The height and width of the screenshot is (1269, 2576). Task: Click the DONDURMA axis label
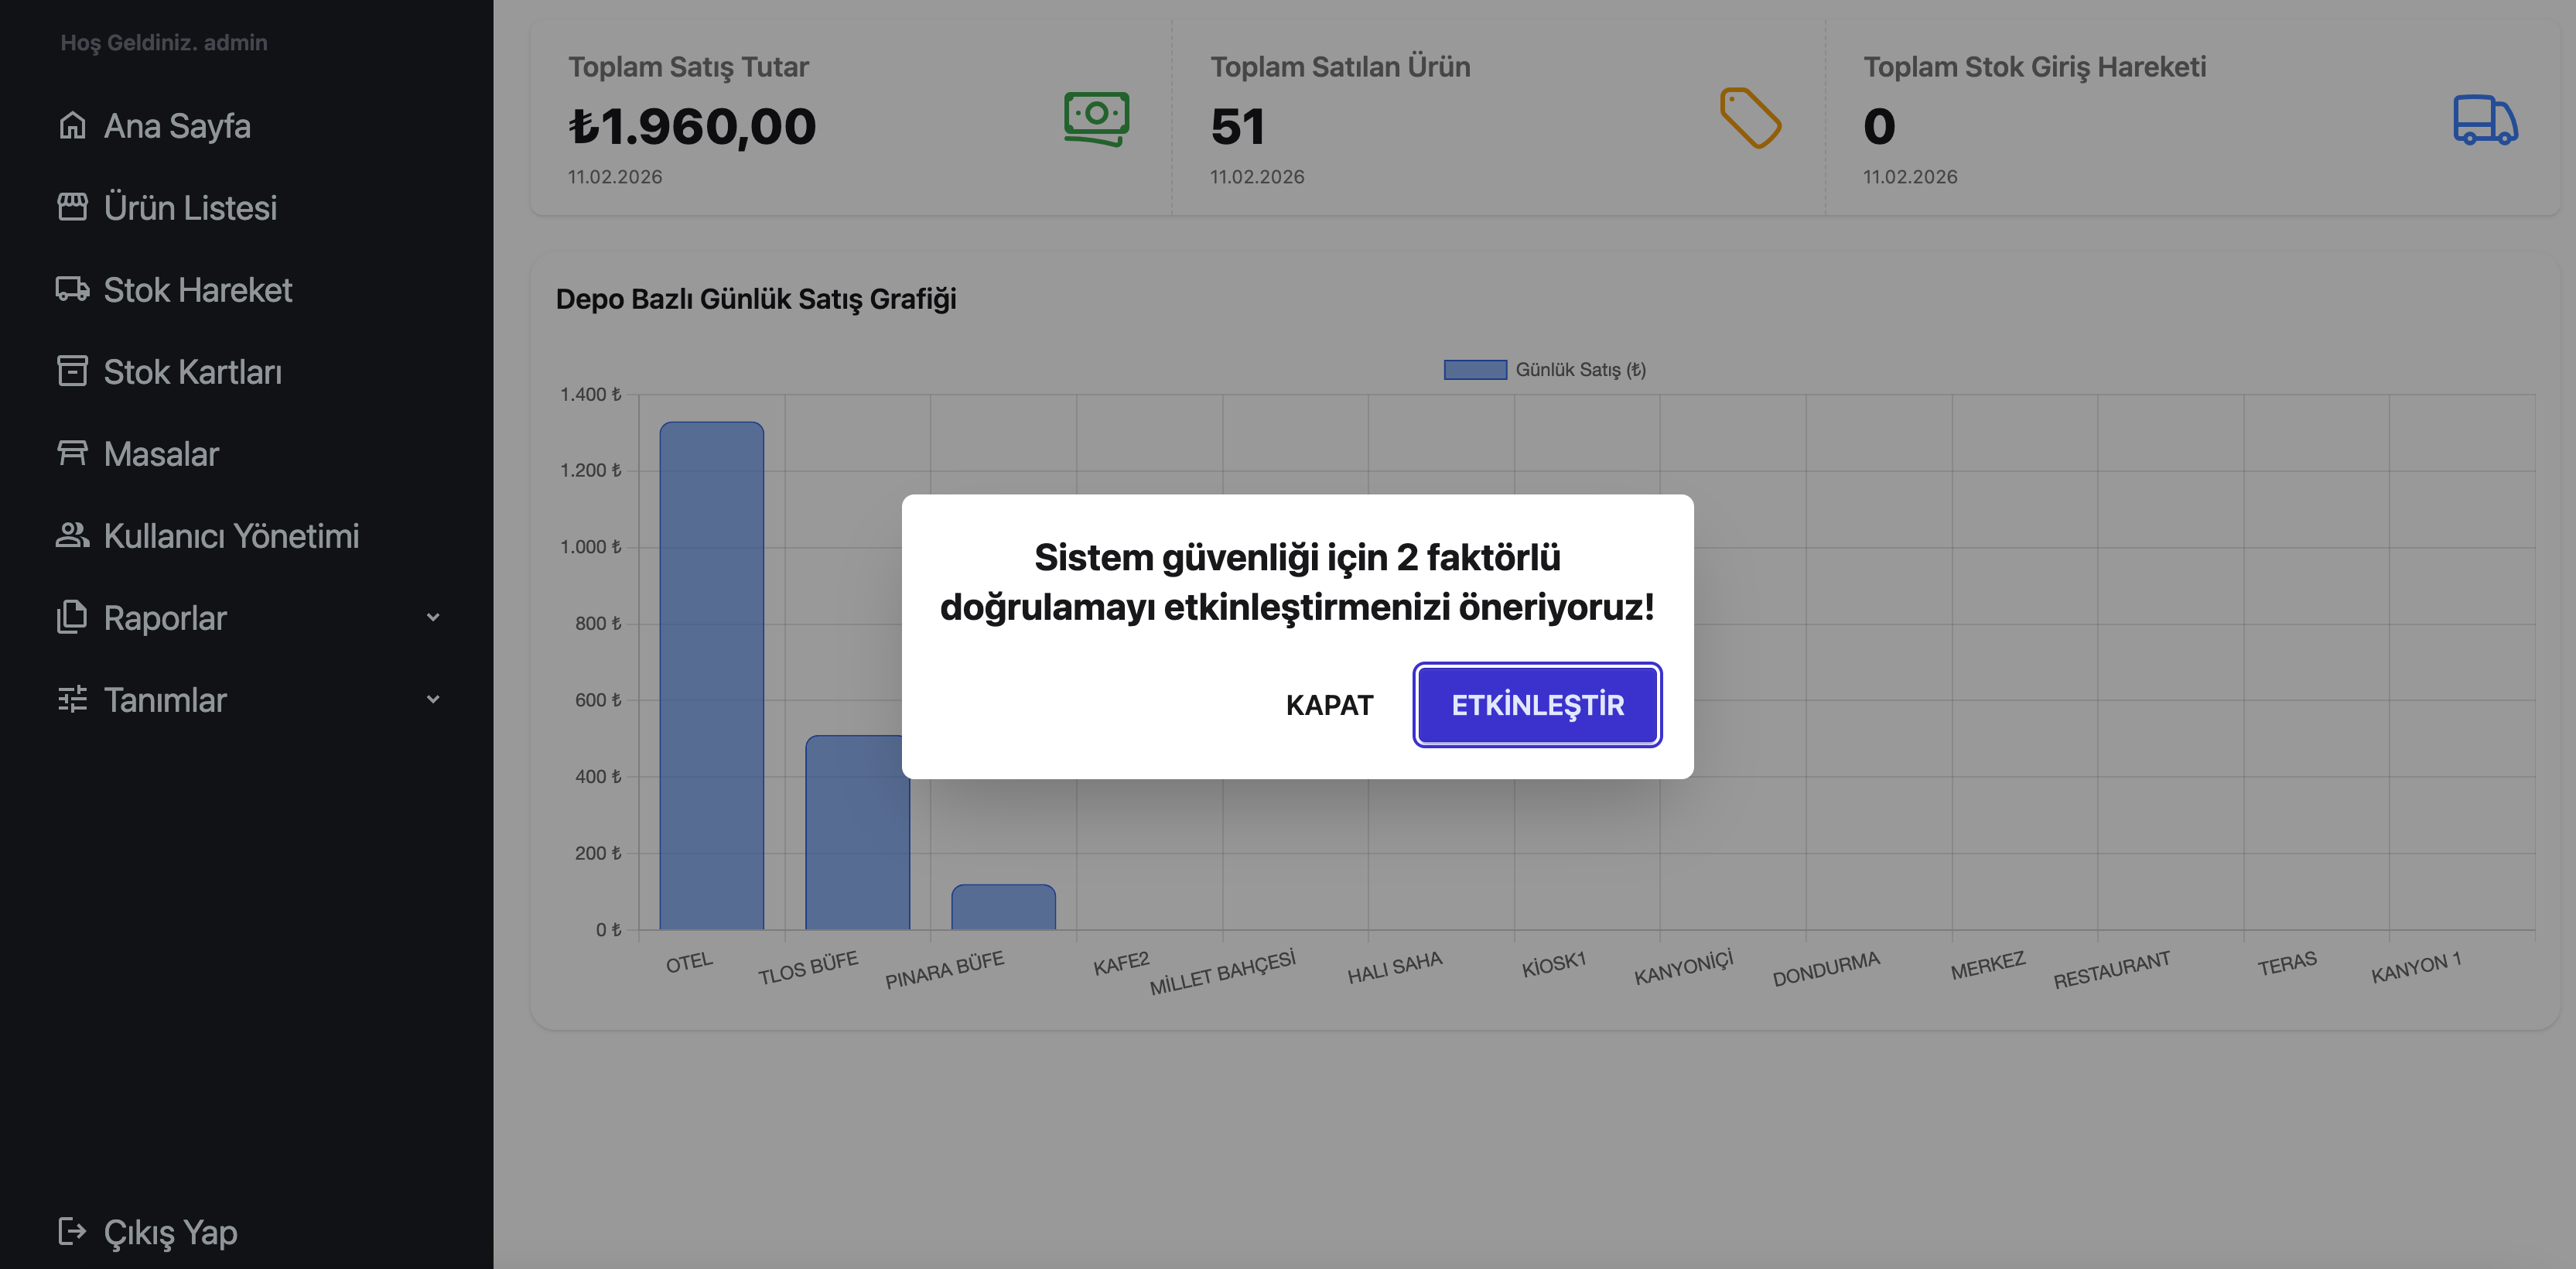[1826, 969]
